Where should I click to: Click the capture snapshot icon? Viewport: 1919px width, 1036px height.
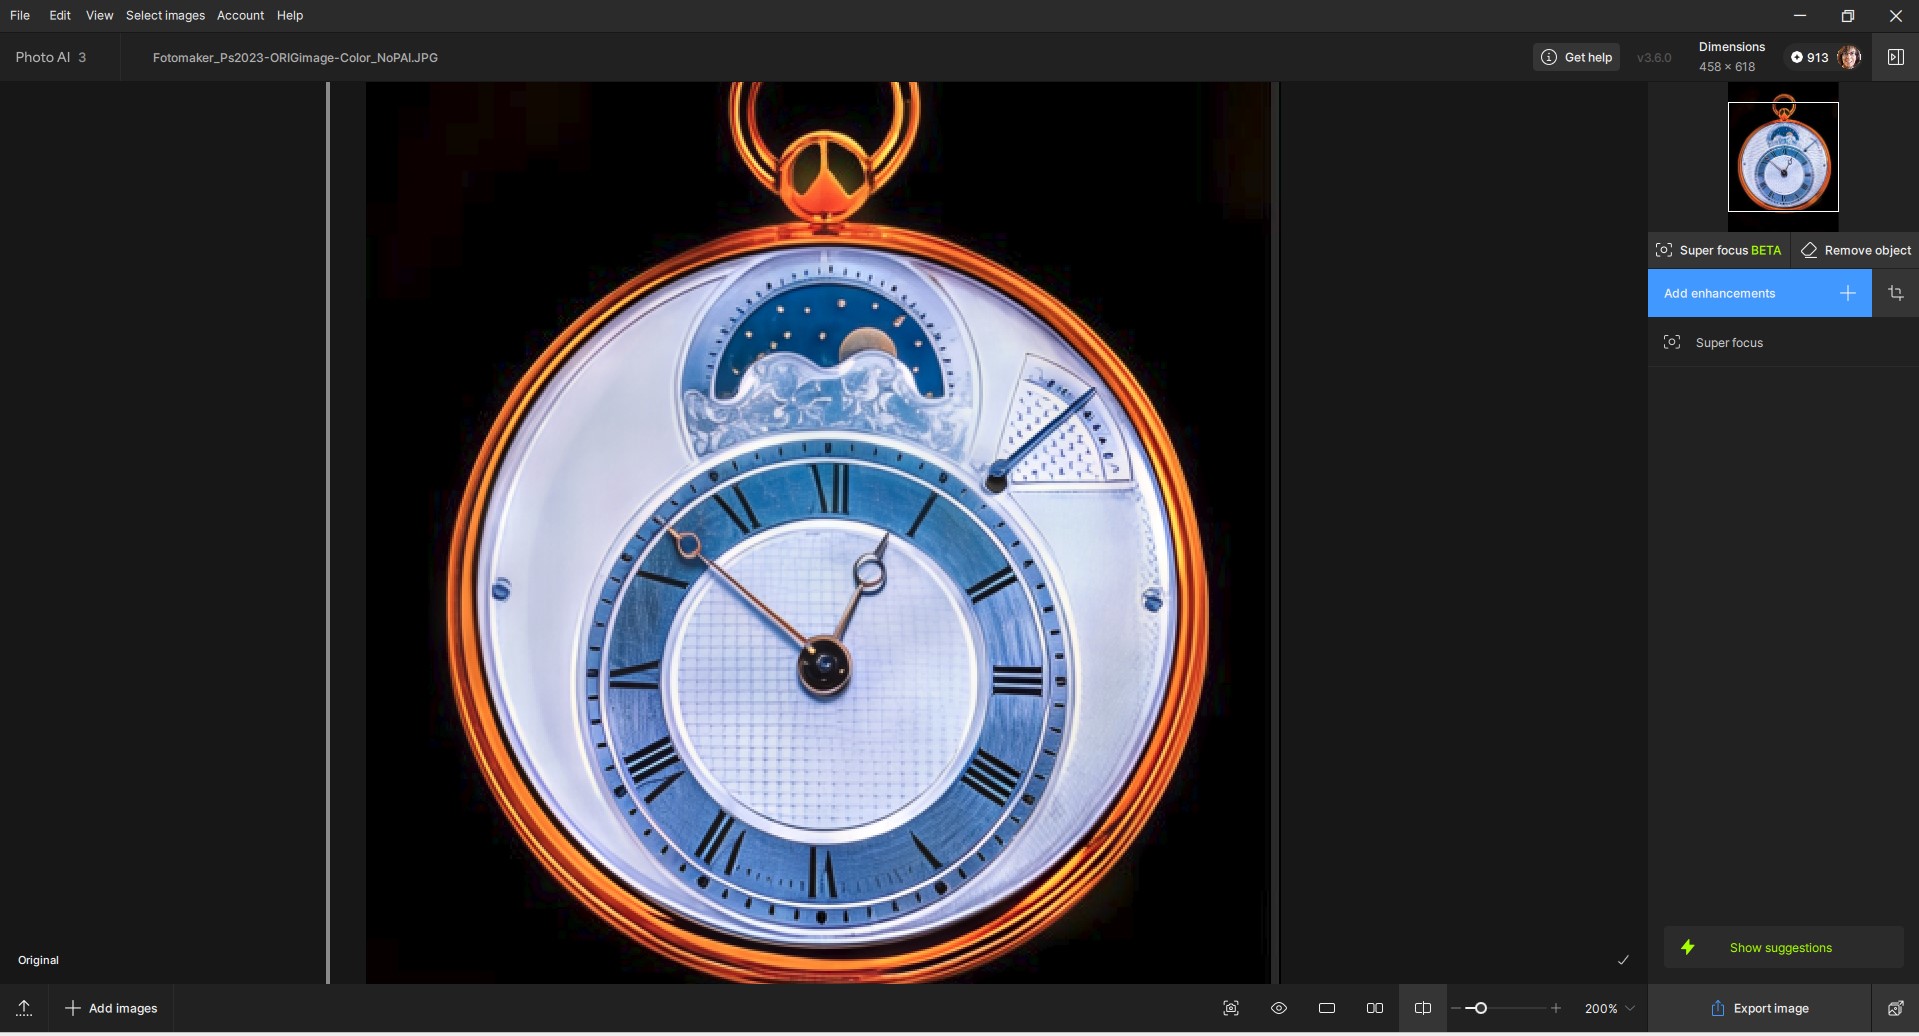[1231, 1008]
